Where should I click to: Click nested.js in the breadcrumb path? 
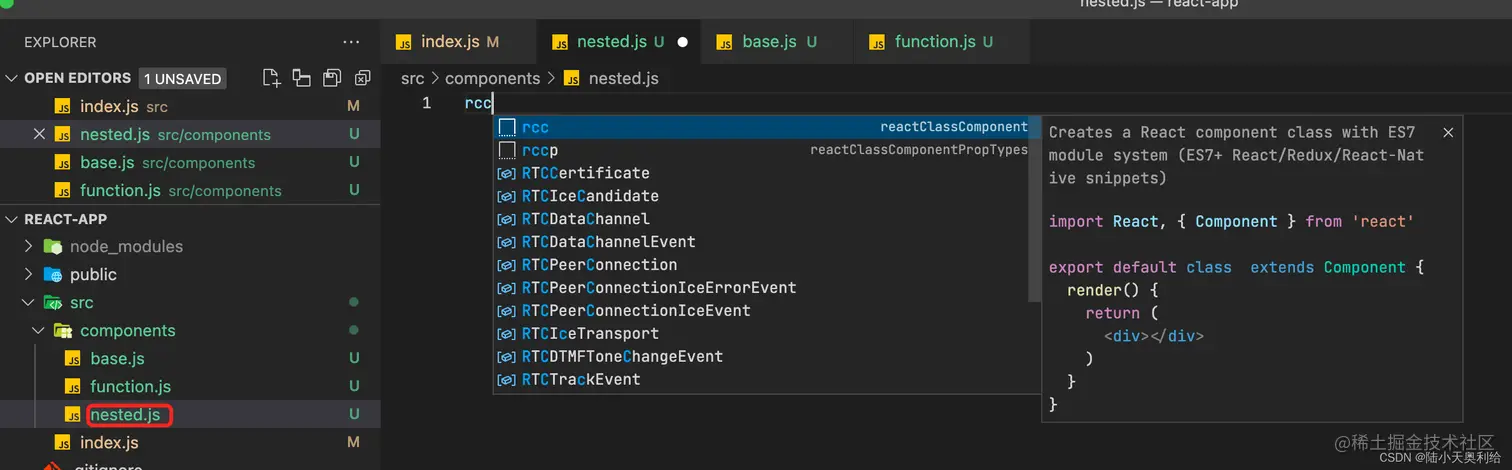(x=623, y=78)
